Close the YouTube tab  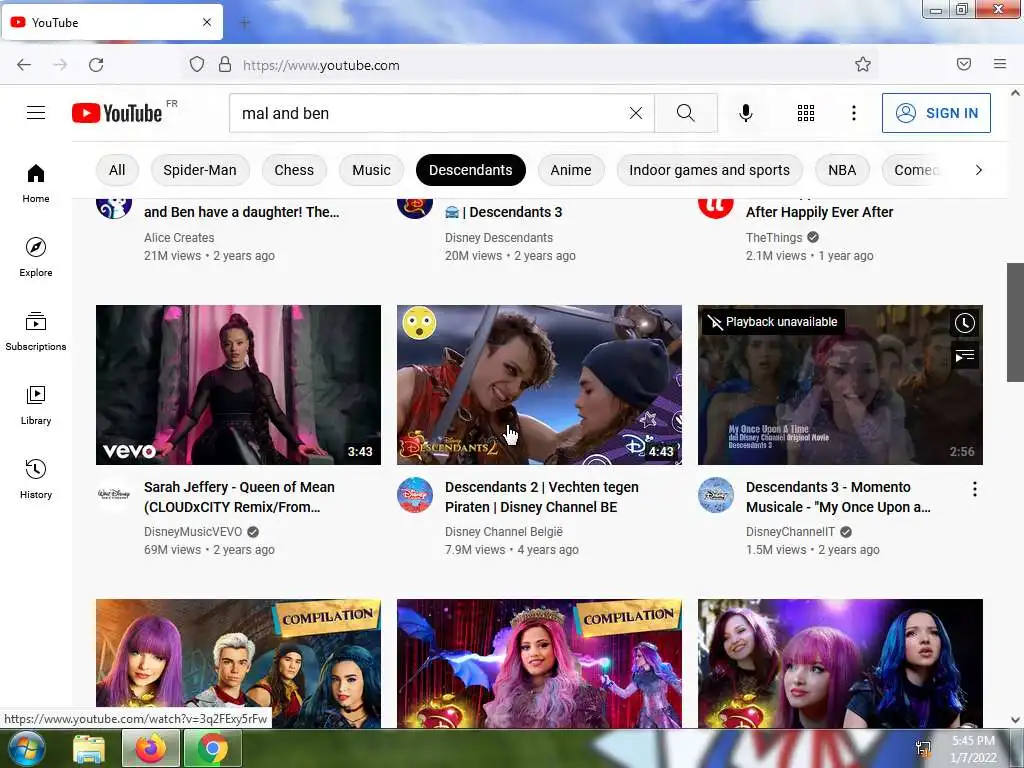[207, 22]
